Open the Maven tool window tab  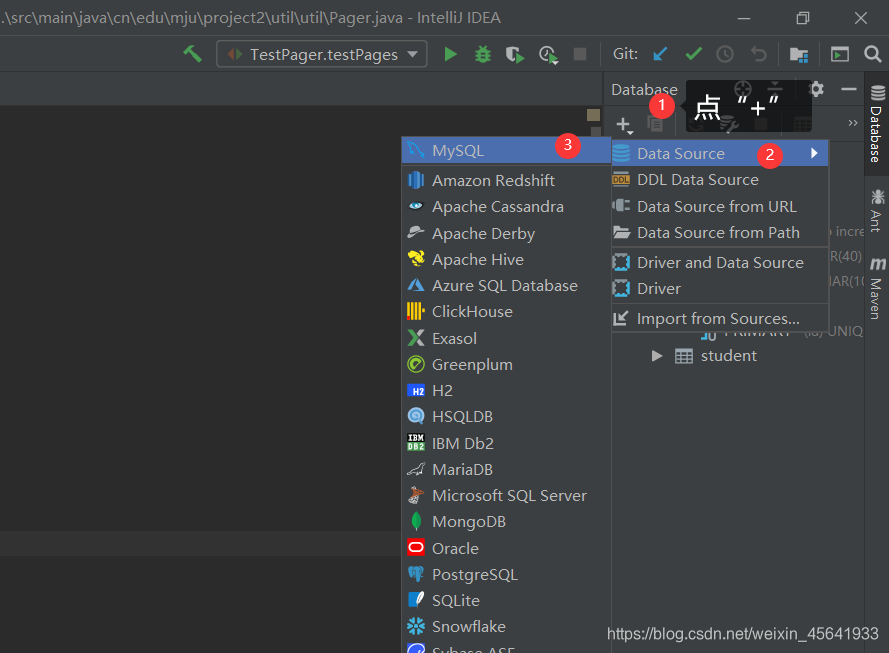tap(877, 288)
